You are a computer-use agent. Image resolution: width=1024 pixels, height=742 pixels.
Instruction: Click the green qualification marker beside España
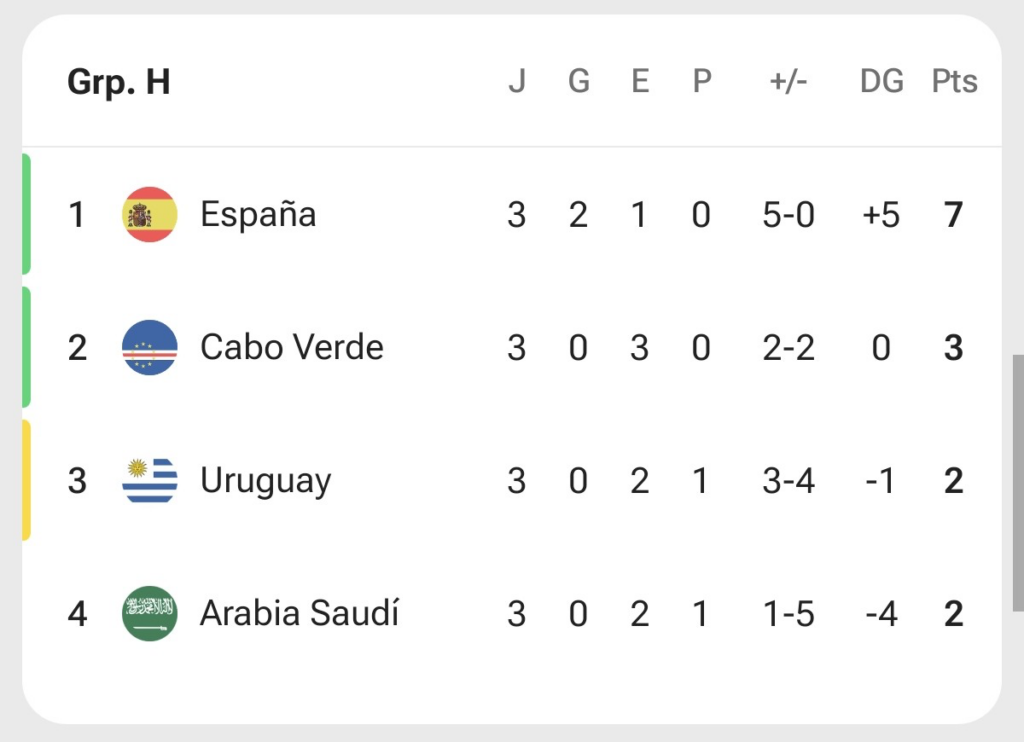pyautogui.click(x=26, y=214)
